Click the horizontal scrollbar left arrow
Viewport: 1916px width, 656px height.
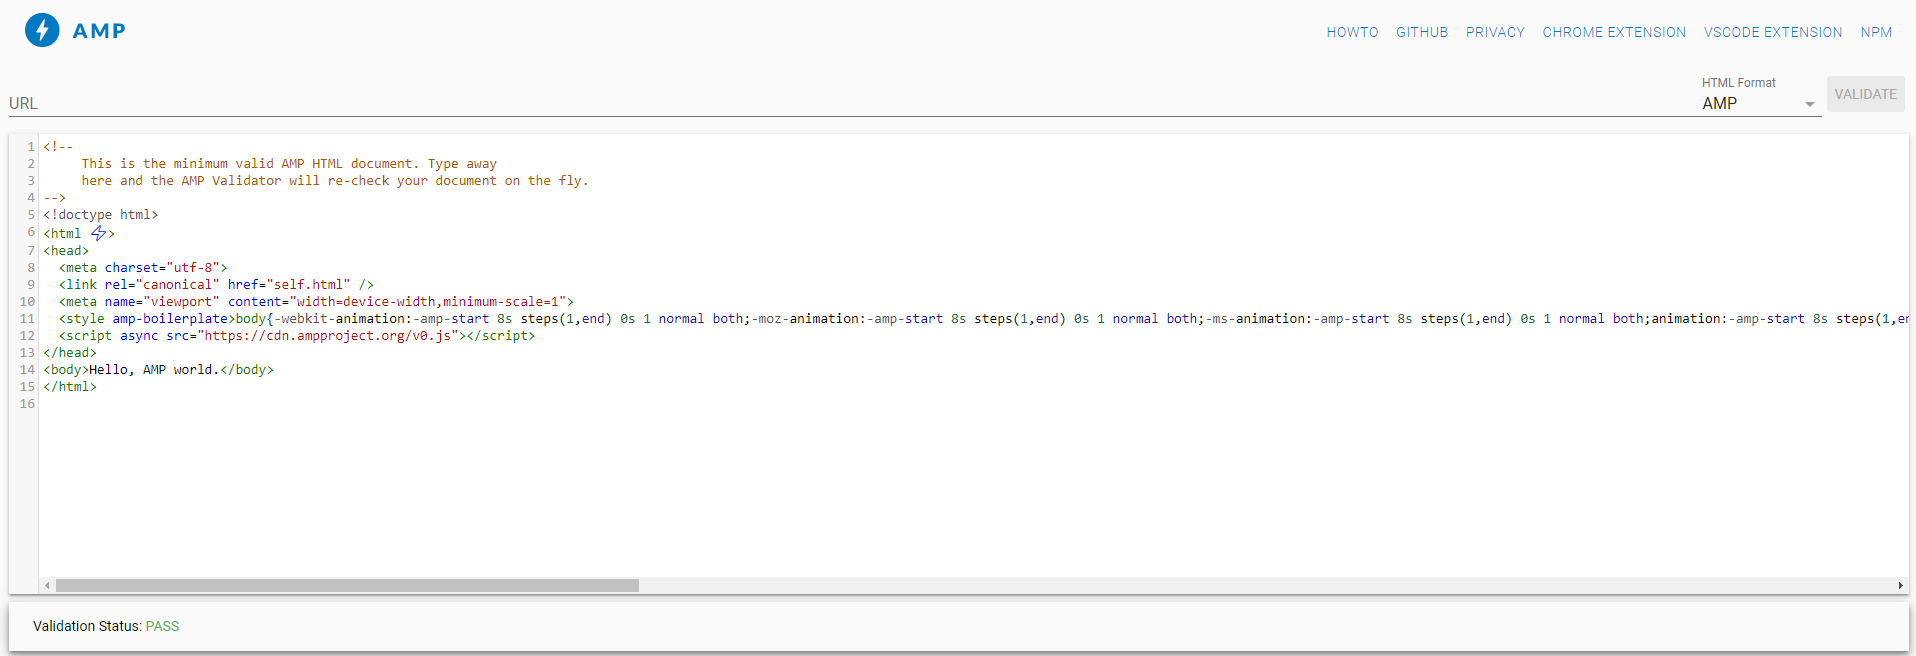(x=47, y=585)
